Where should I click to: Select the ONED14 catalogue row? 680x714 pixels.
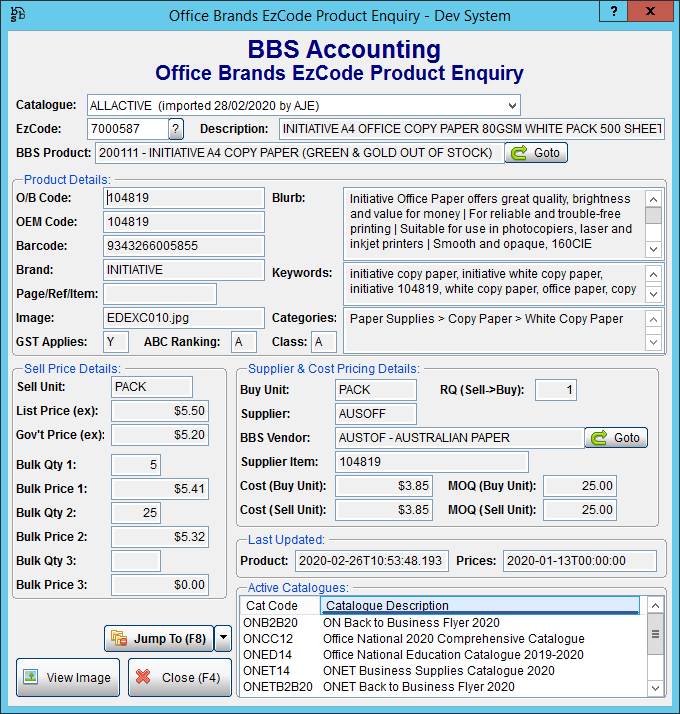coord(442,655)
